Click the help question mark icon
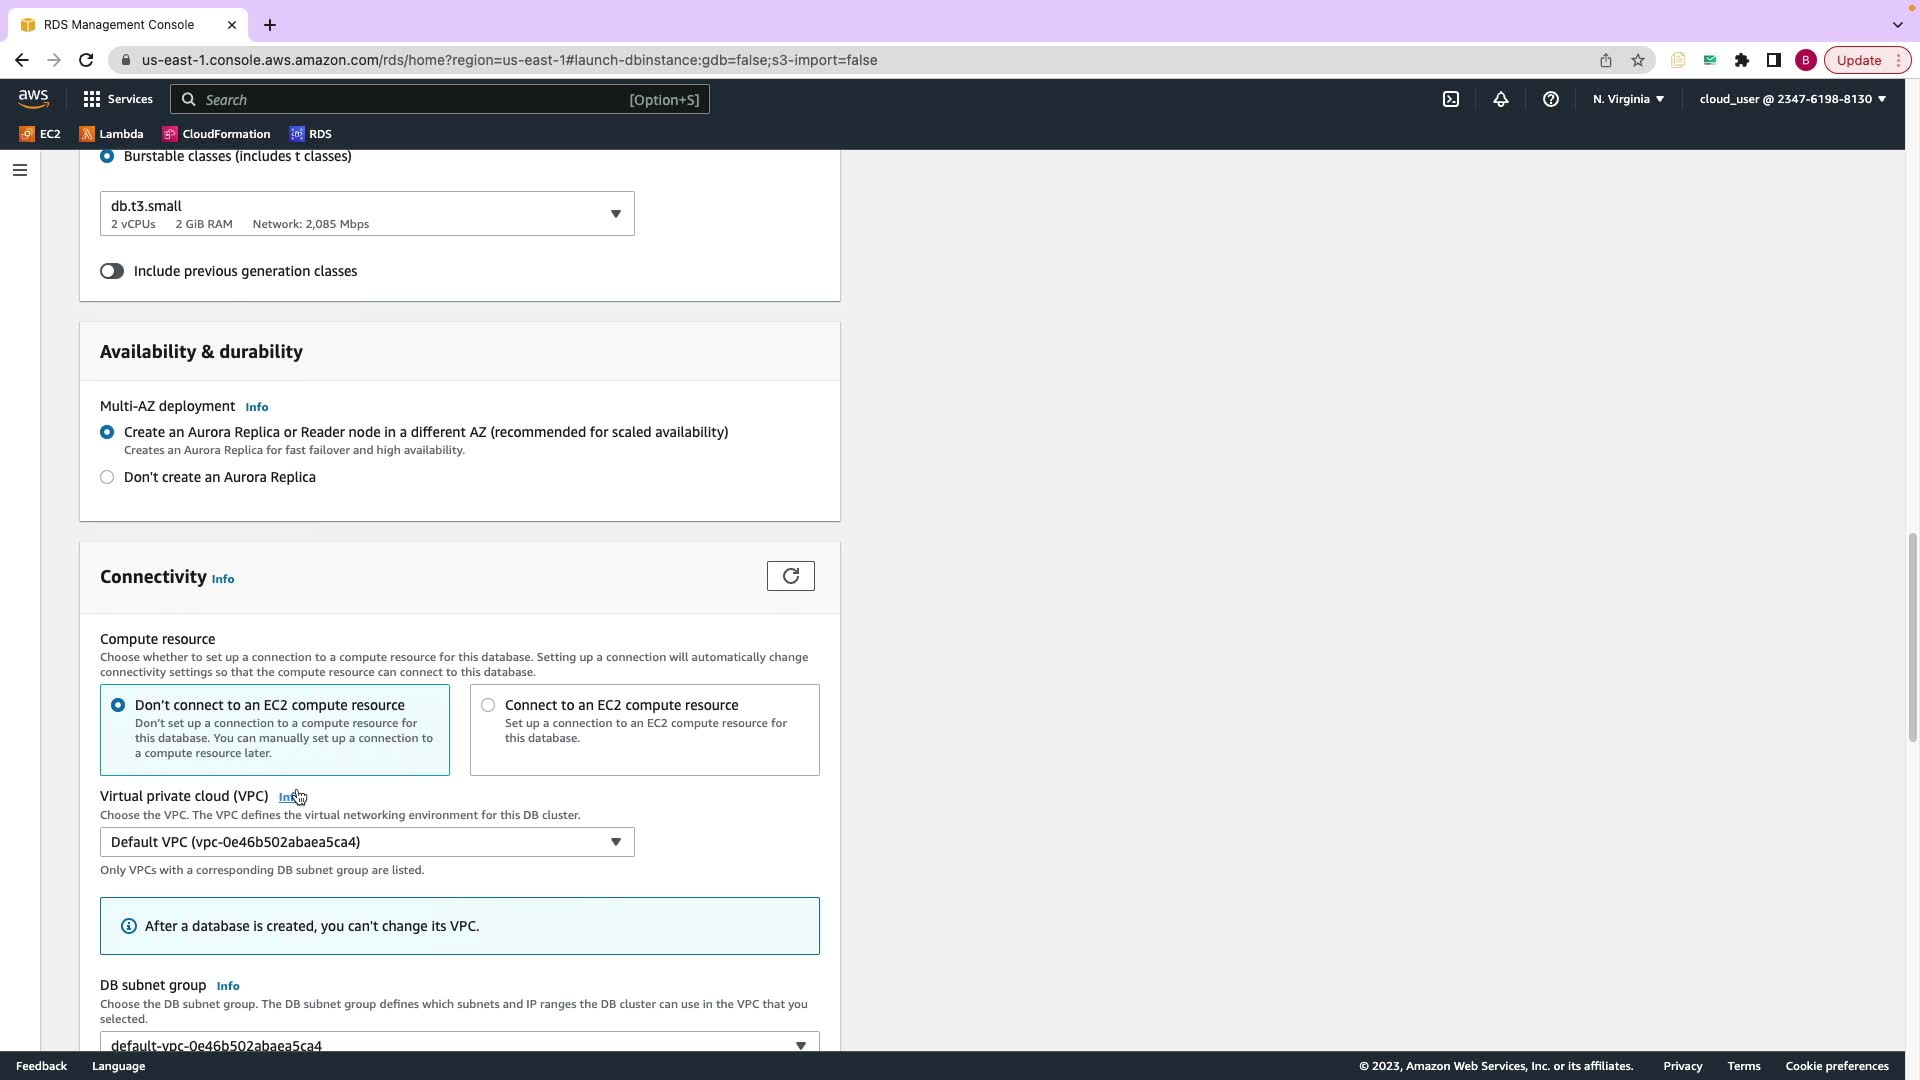1920x1080 pixels. [x=1550, y=99]
